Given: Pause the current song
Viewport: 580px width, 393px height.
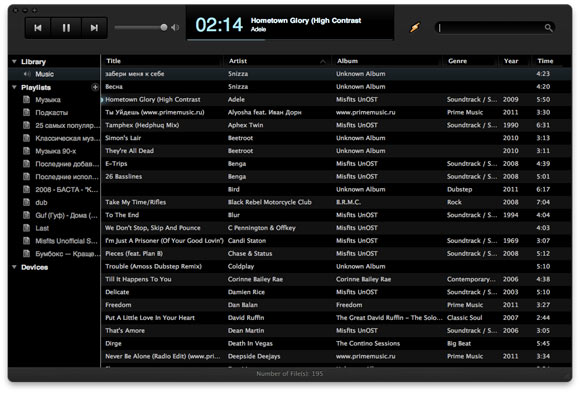Looking at the screenshot, I should (x=66, y=28).
